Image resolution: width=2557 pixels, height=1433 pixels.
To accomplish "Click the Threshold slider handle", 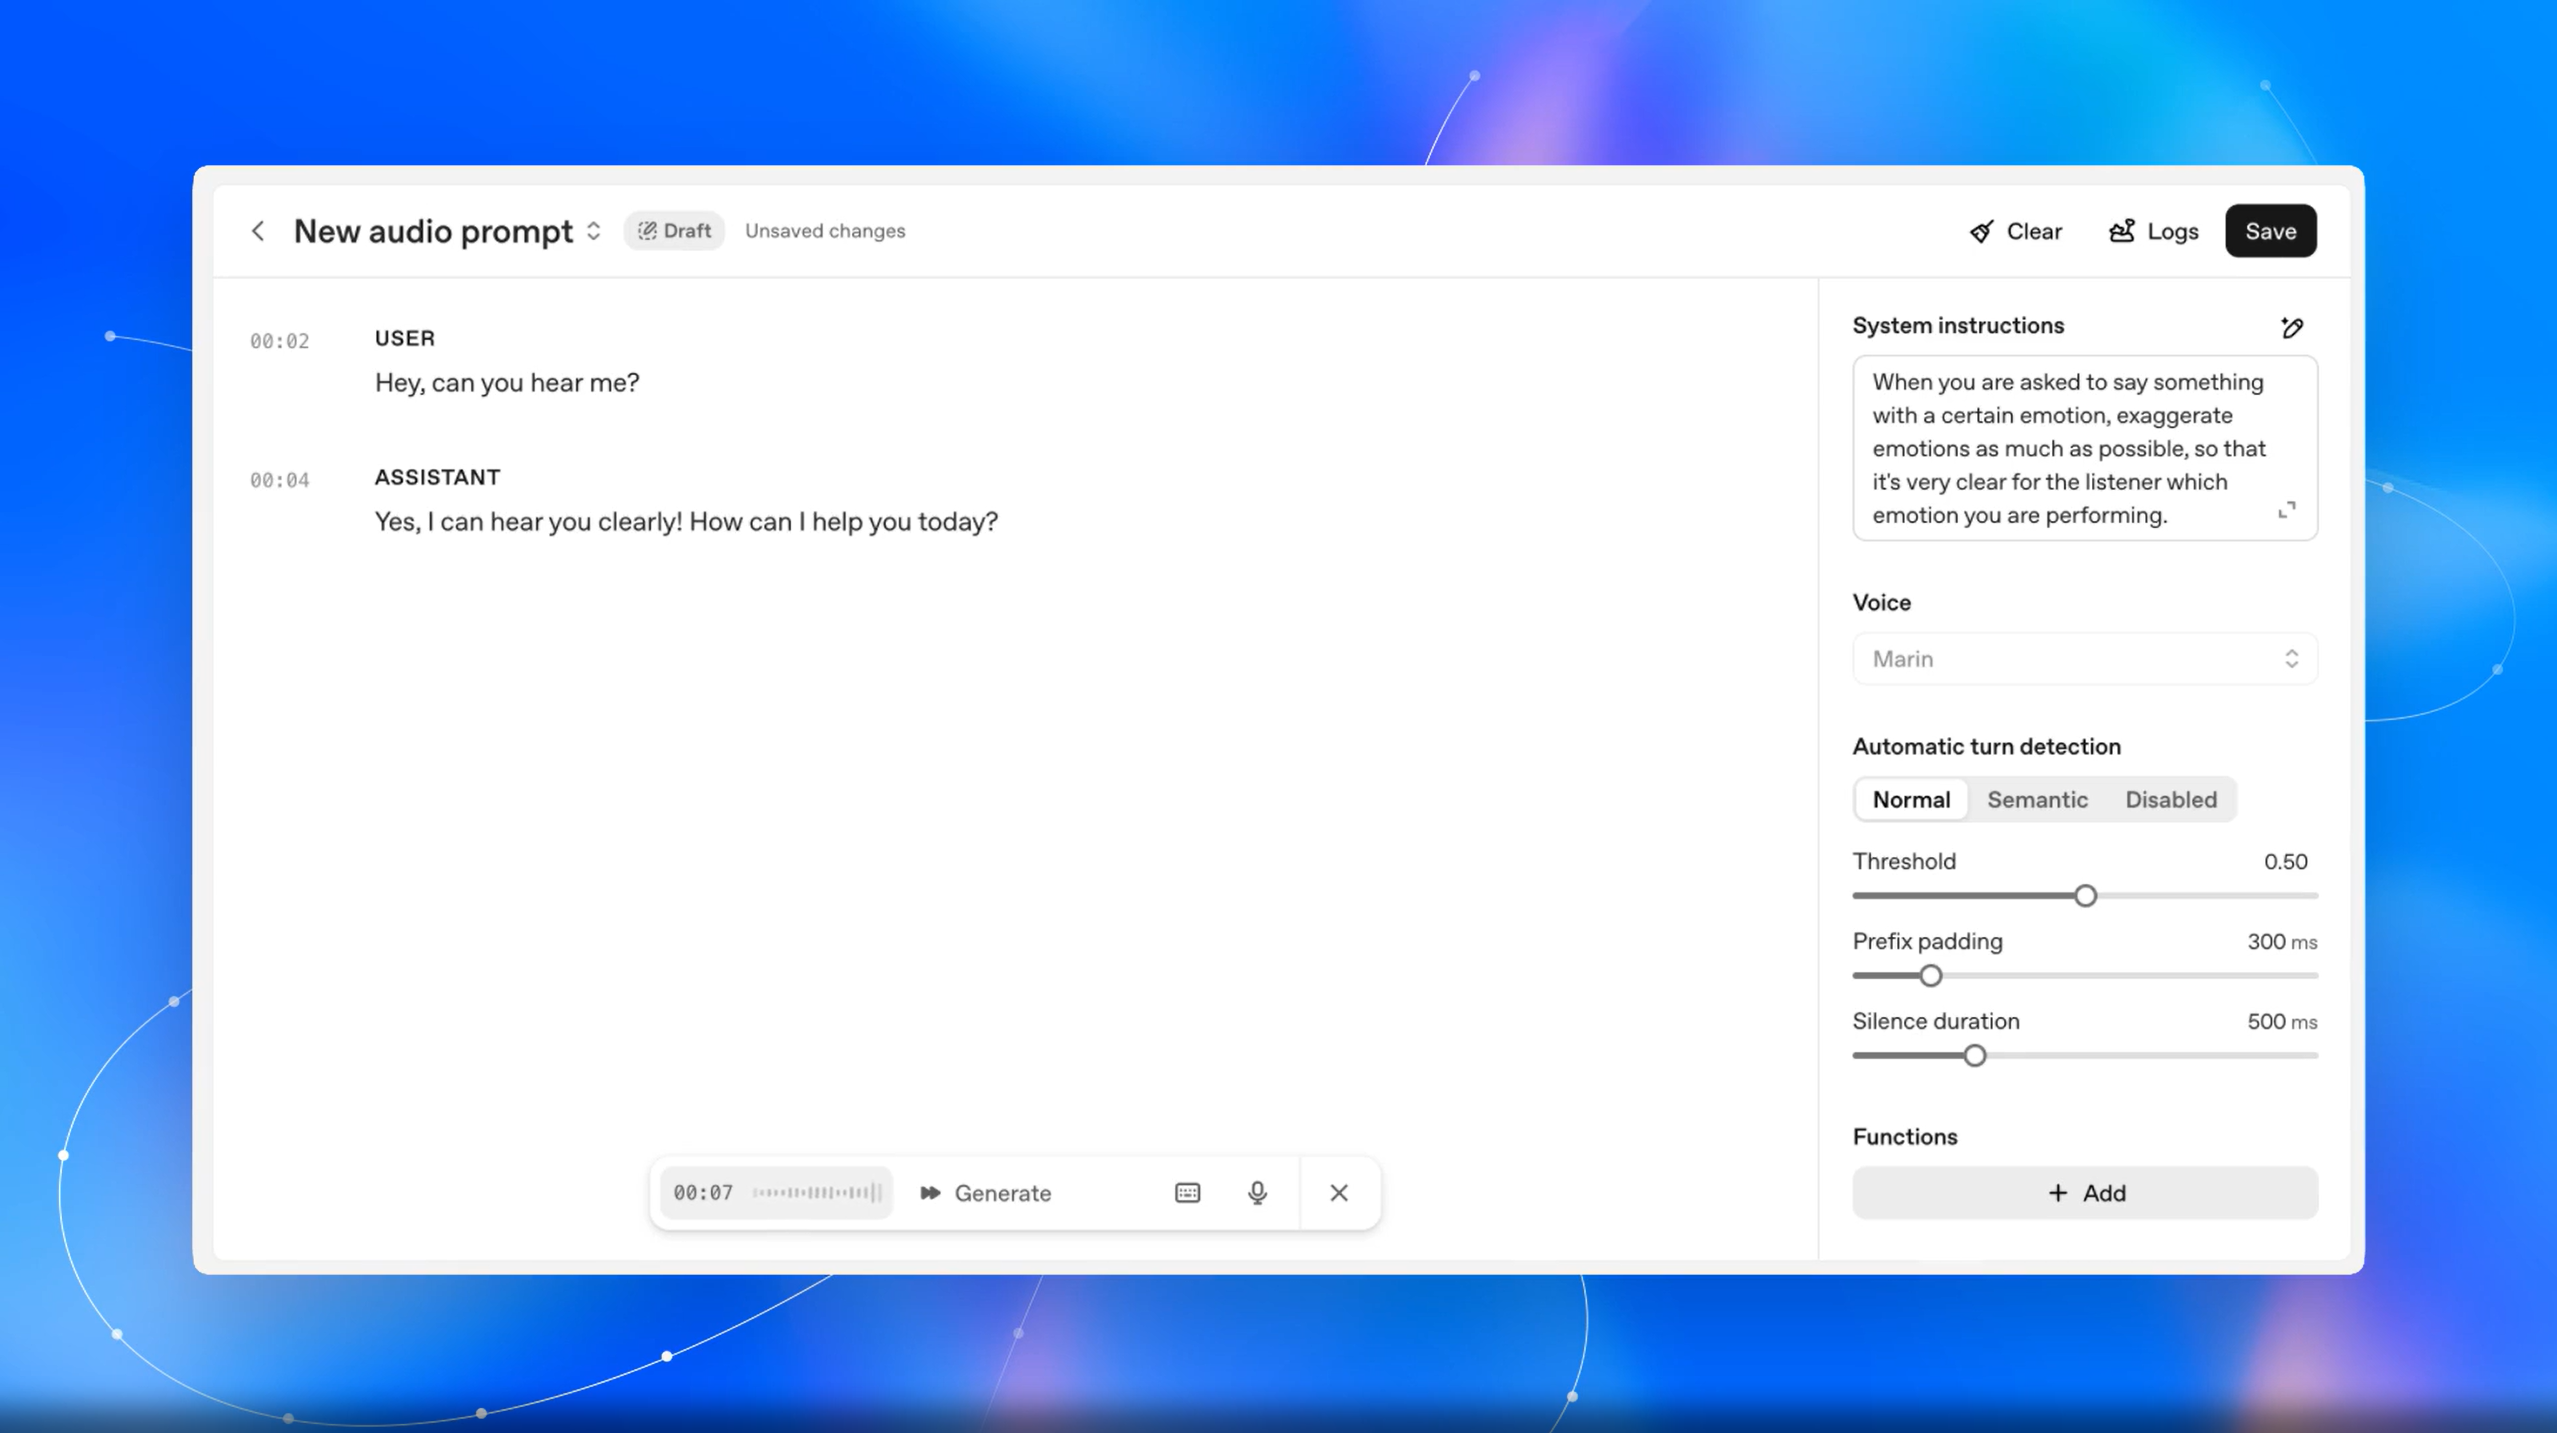I will (x=2085, y=896).
